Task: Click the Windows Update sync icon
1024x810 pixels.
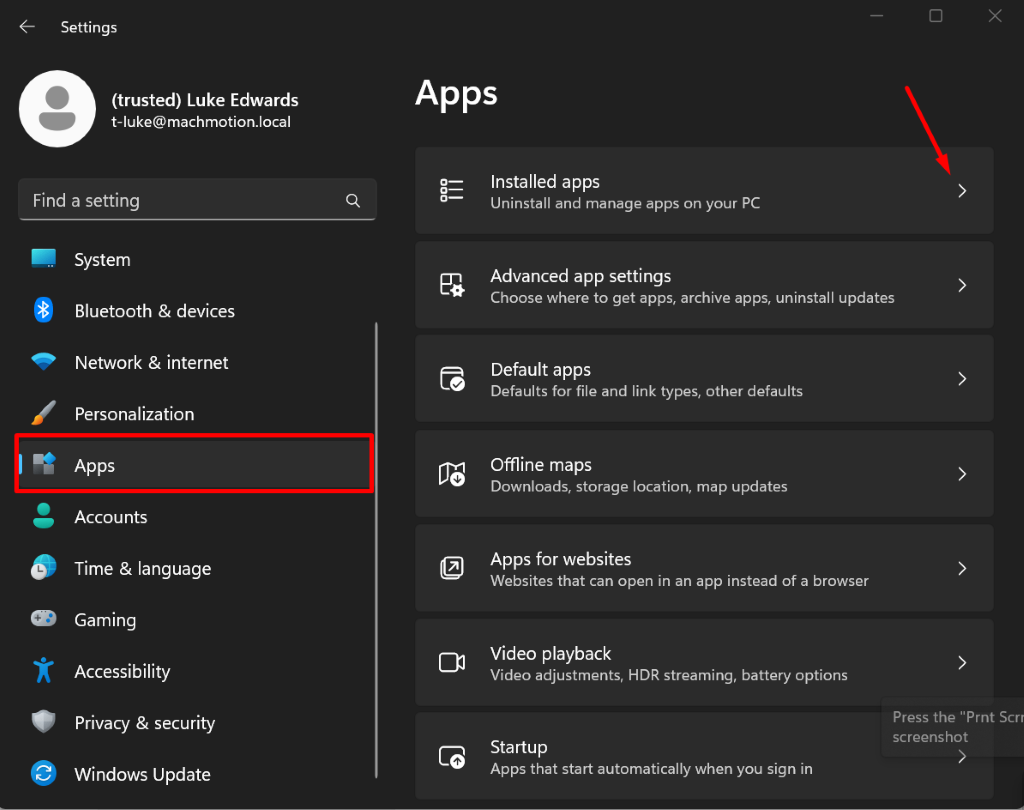Action: [43, 774]
